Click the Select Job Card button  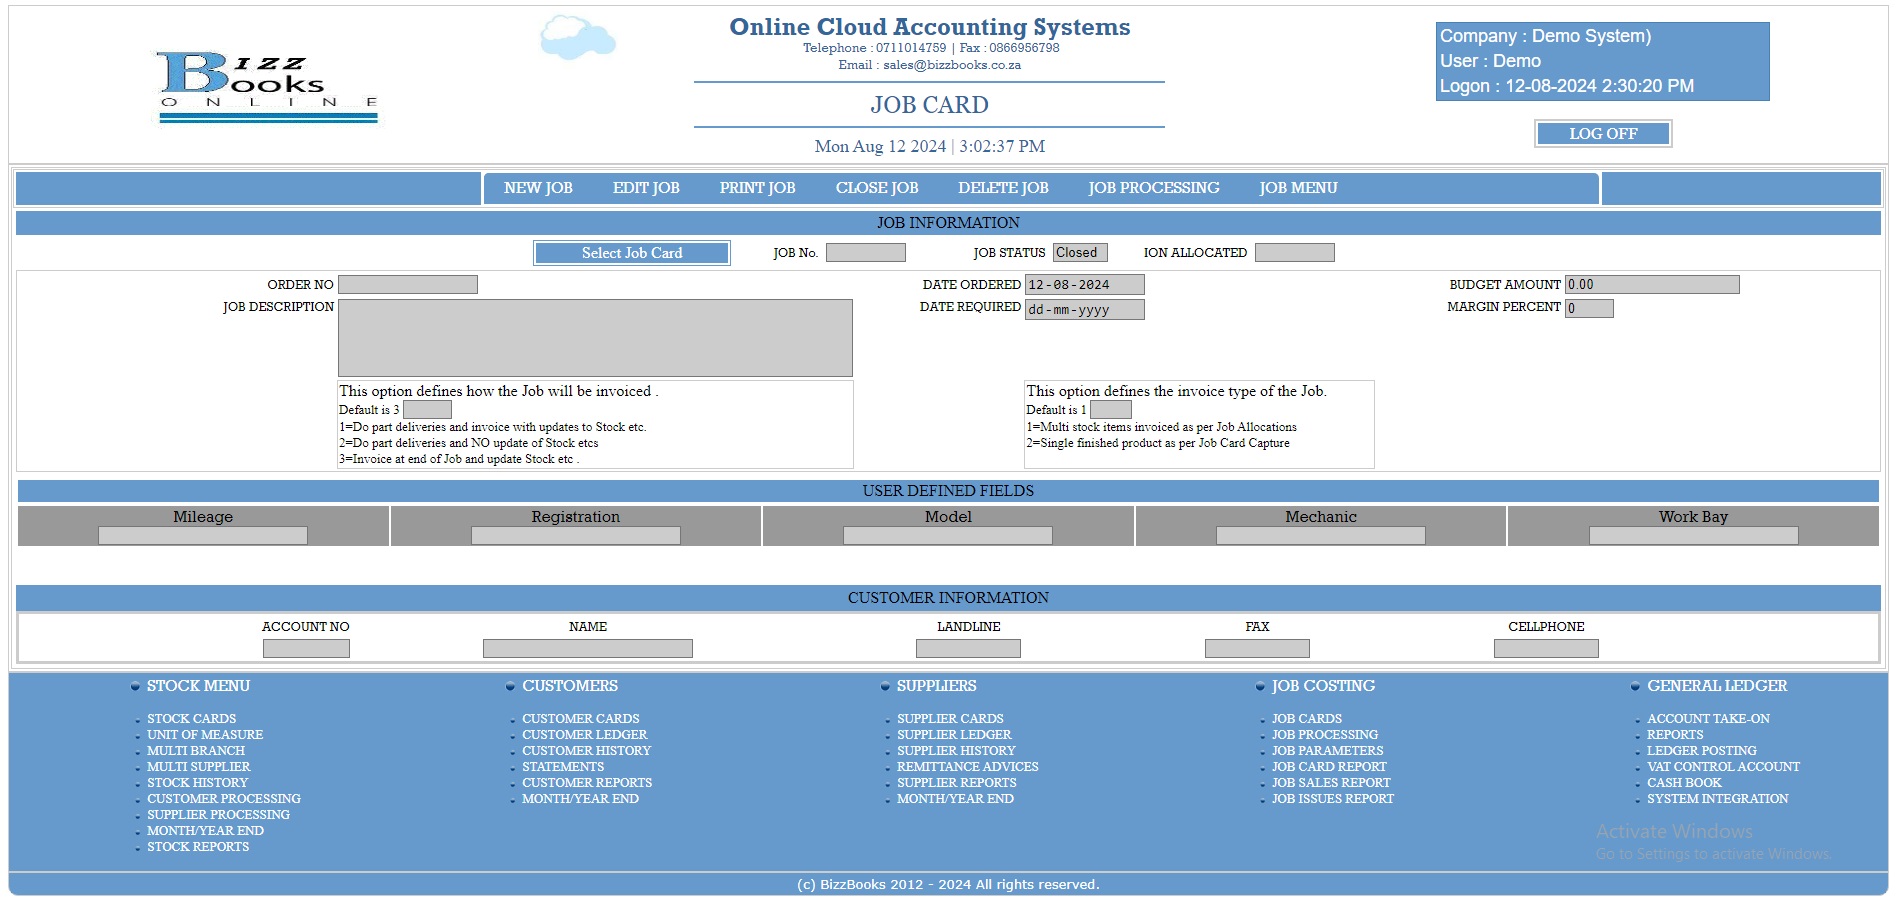coord(632,253)
